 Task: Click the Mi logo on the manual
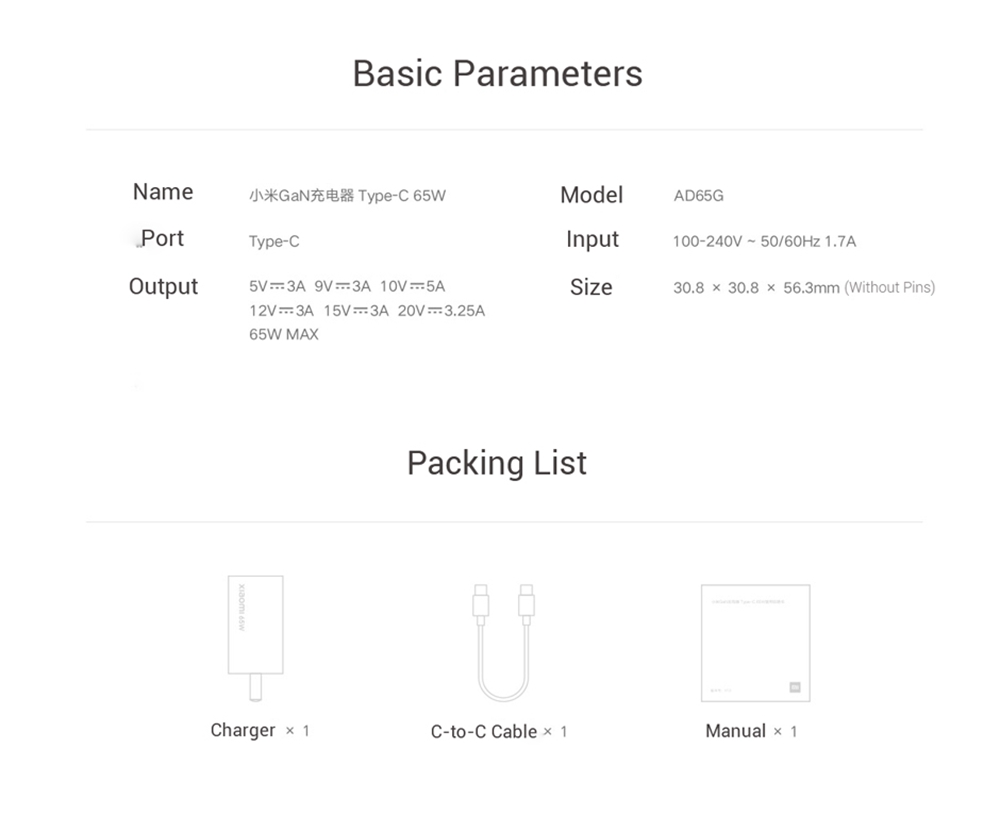pyautogui.click(x=795, y=687)
